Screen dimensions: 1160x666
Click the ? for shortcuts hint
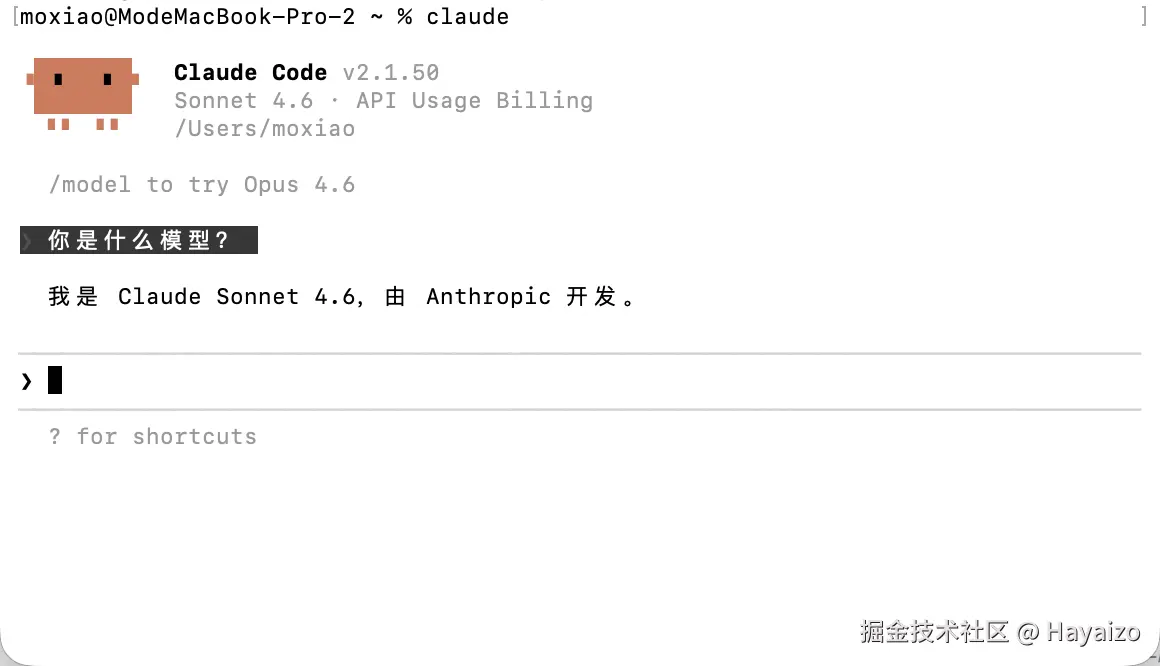coord(152,437)
